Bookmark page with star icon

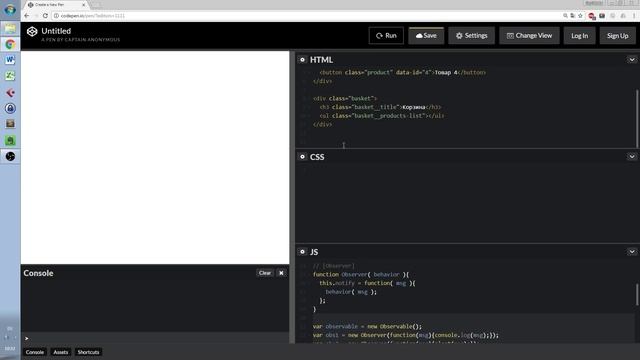(x=580, y=16)
